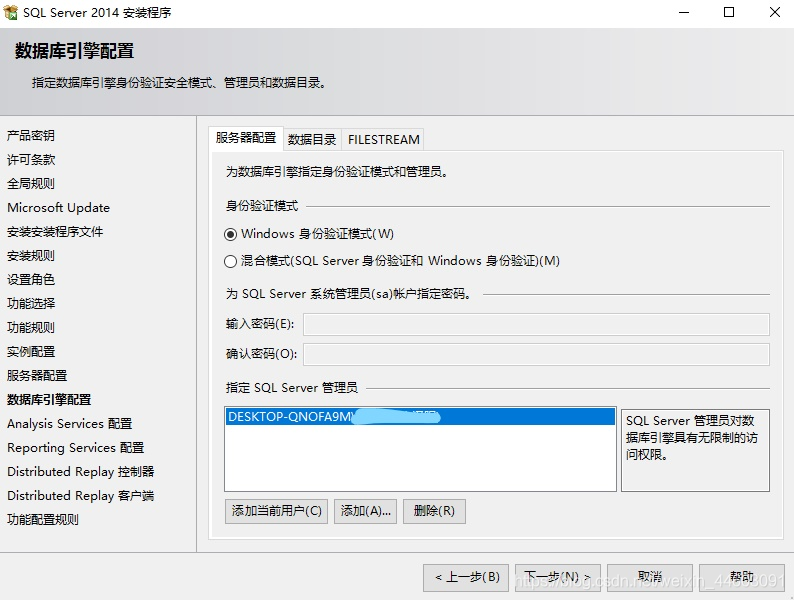Screen dimensions: 794x600
Task: Maximize the installer window
Action: tap(729, 12)
